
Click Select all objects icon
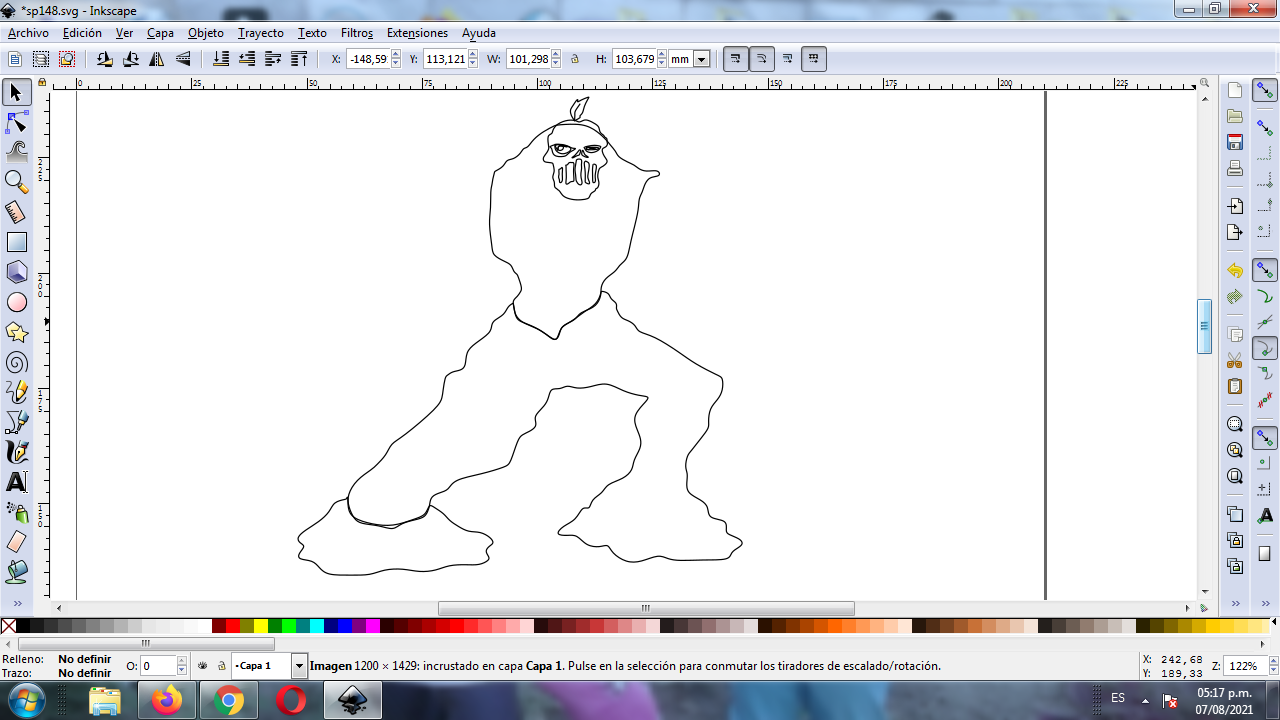[15, 59]
